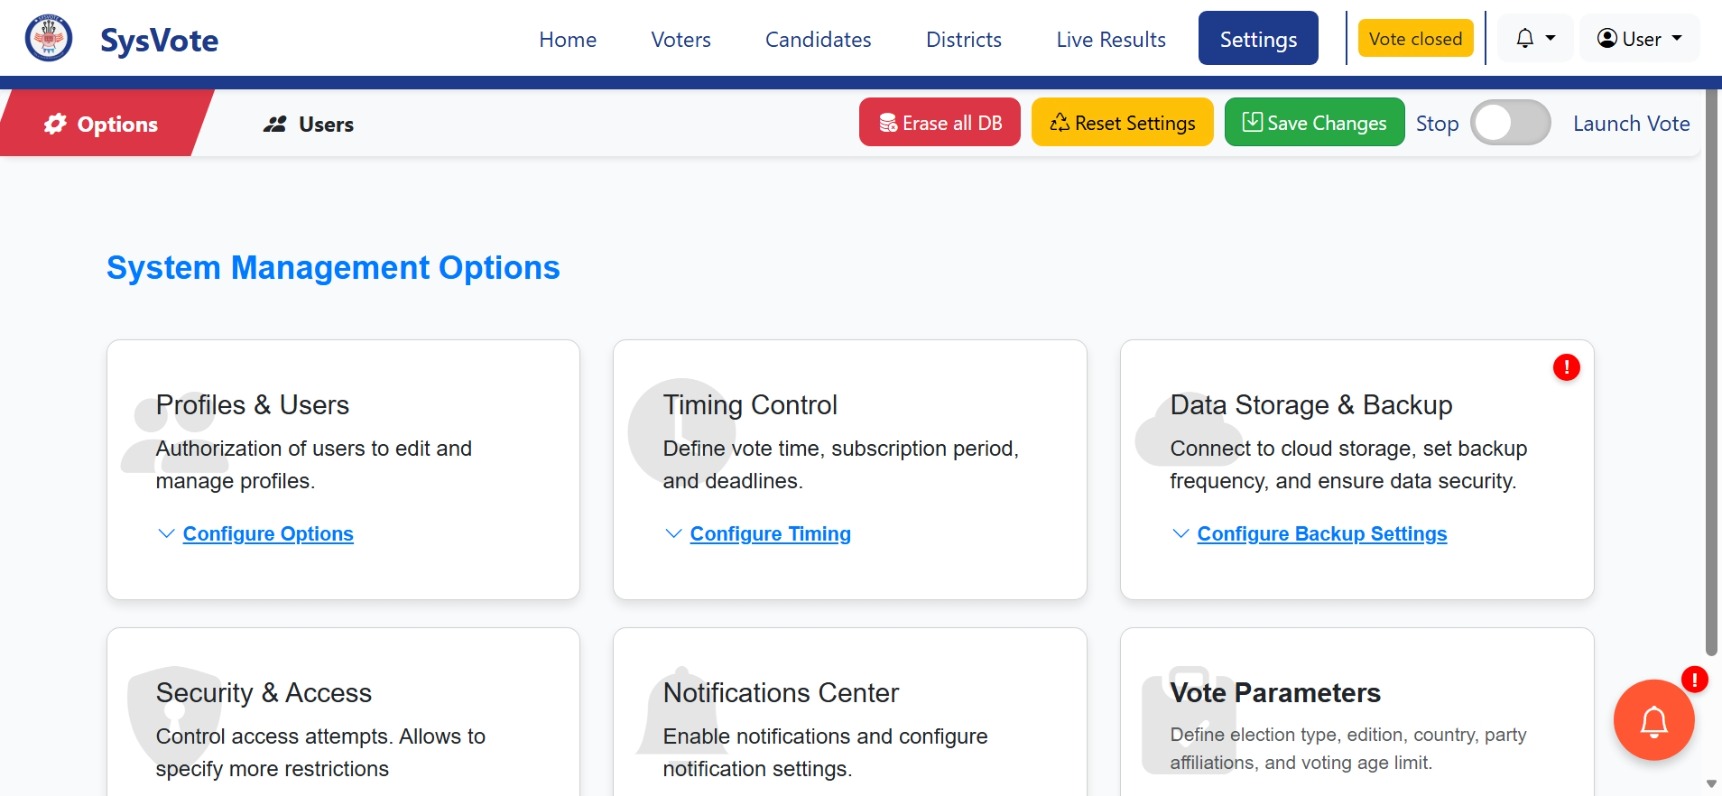Expand Configure Options chevron in Profiles & Users
Image resolution: width=1722 pixels, height=796 pixels.
[166, 534]
